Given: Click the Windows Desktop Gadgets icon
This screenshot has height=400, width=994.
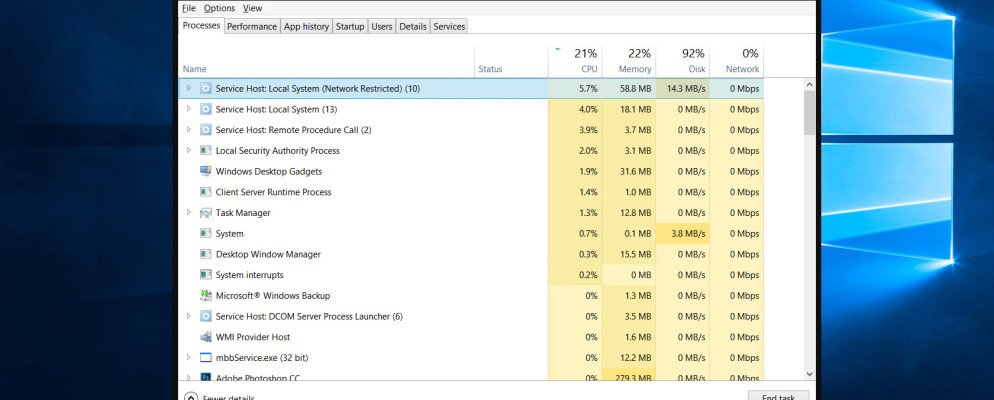Looking at the screenshot, I should [206, 171].
